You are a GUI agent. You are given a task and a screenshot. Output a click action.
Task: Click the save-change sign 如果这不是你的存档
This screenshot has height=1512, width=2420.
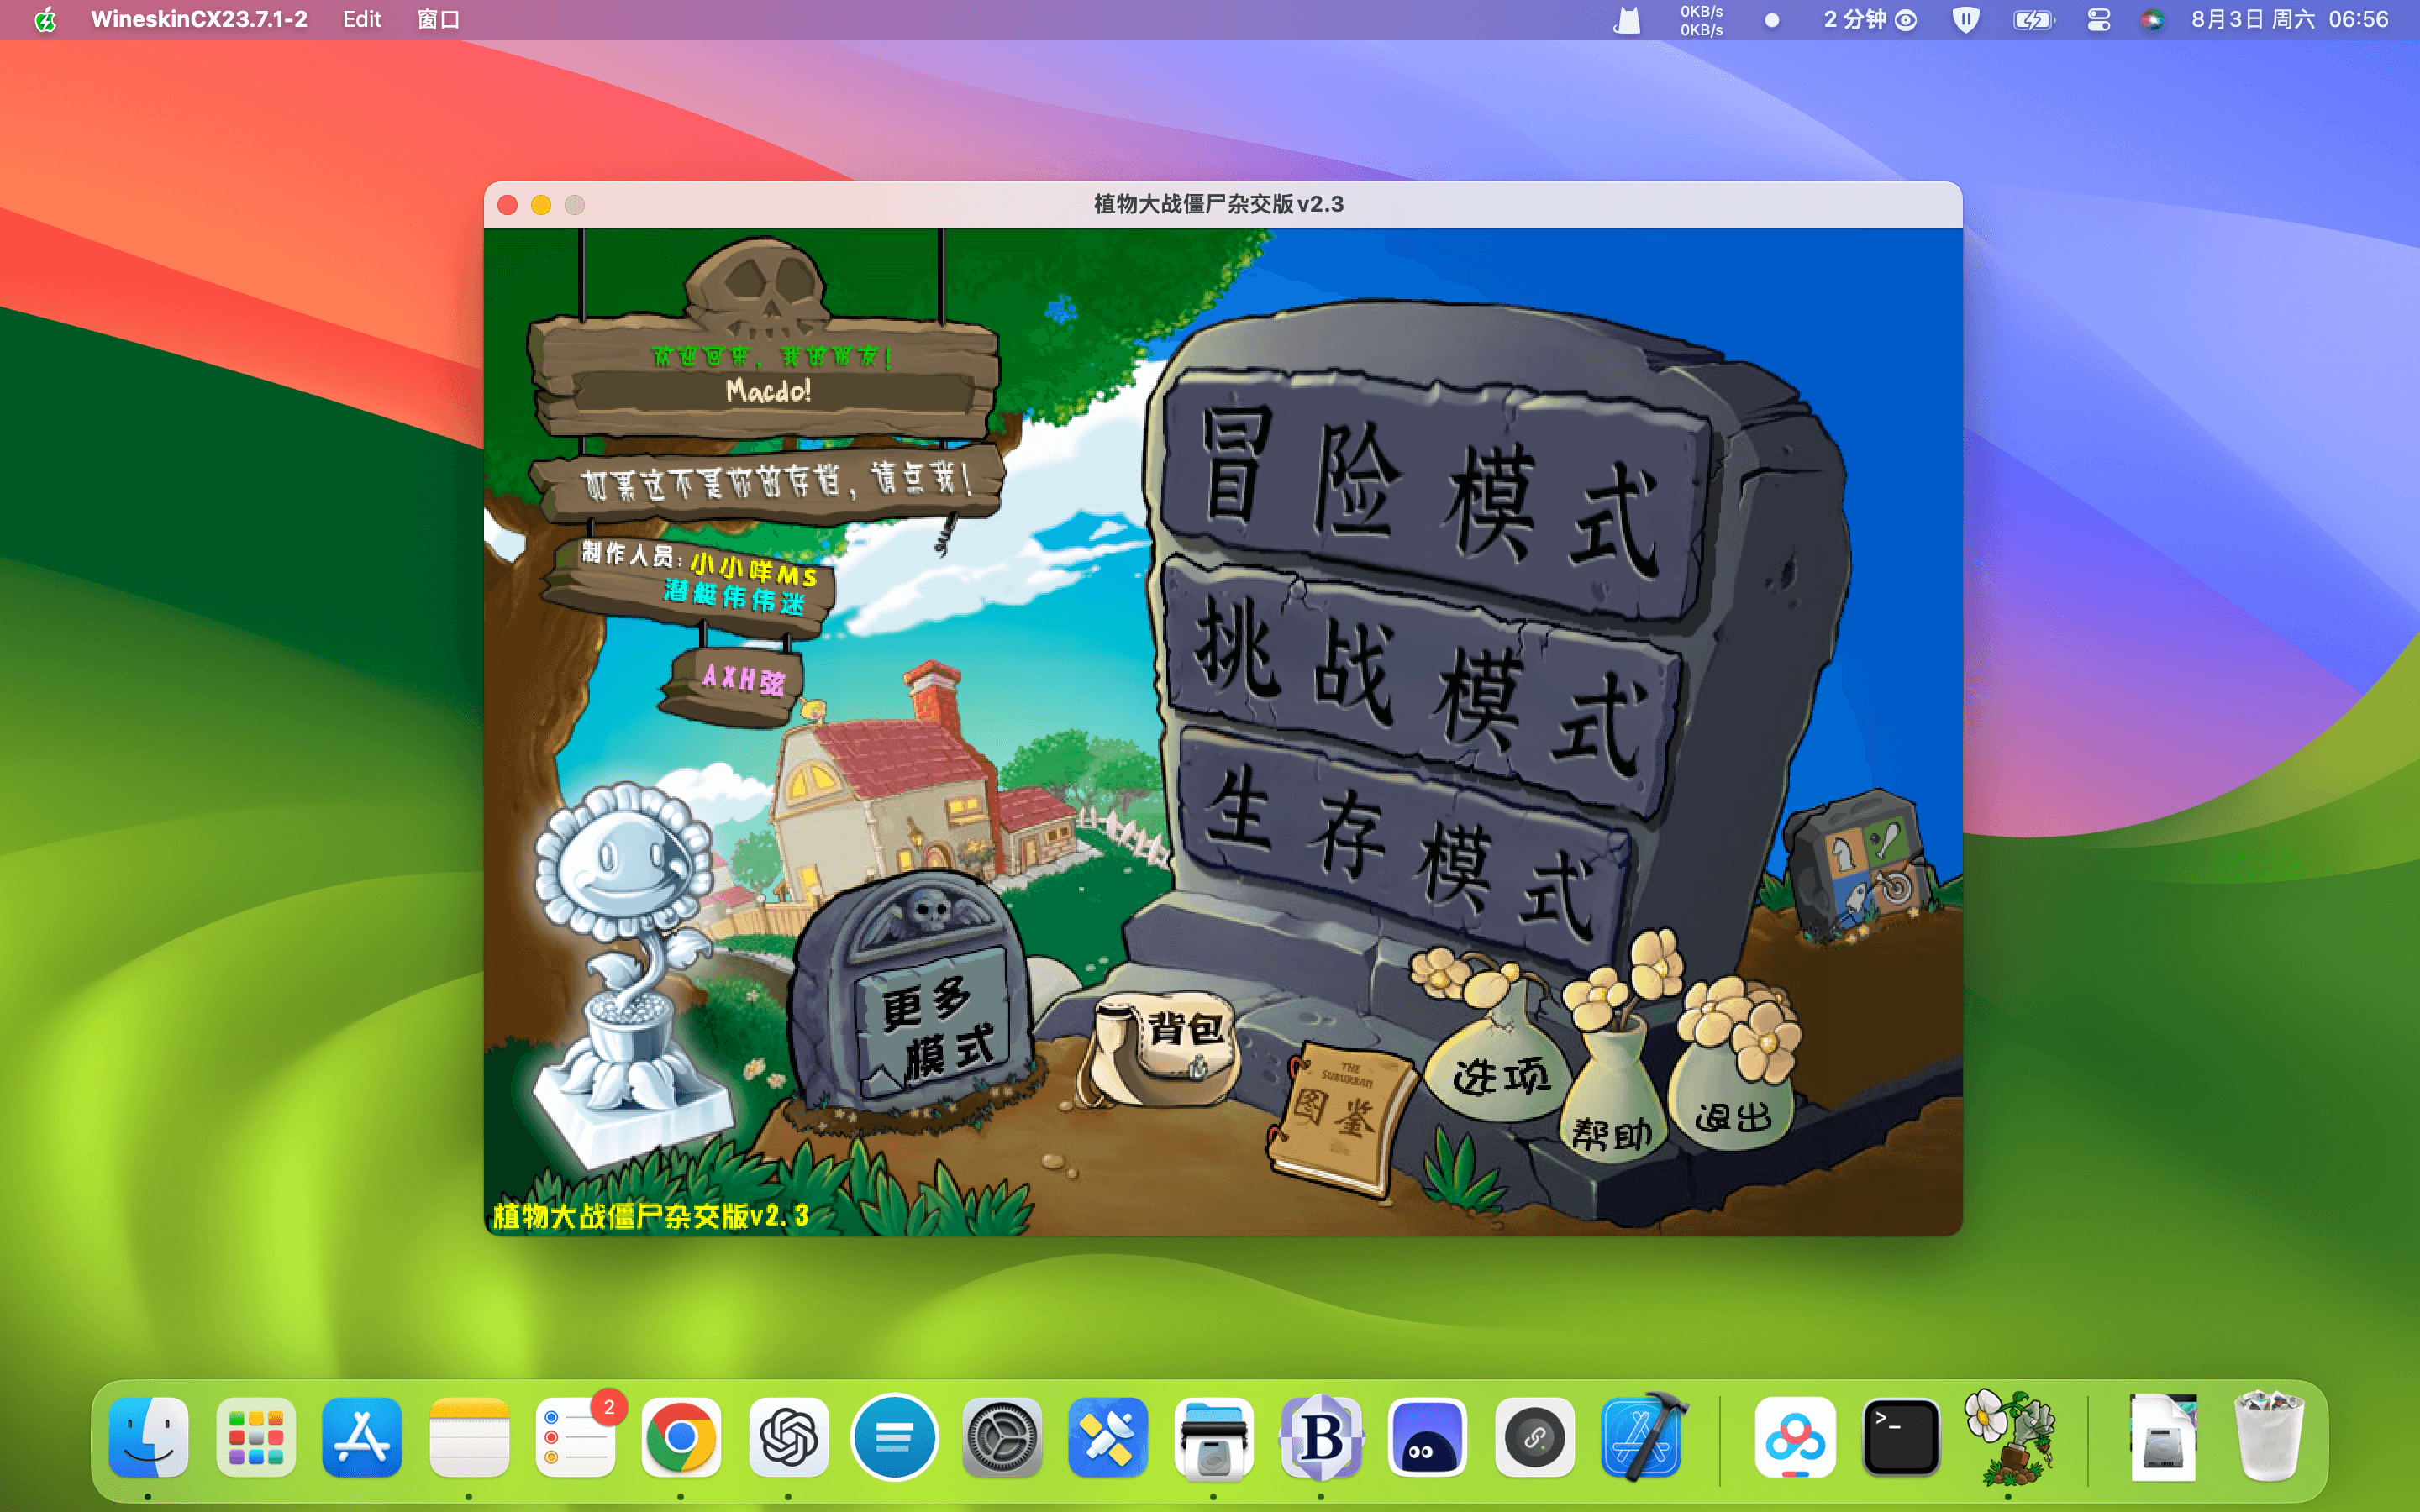coord(770,481)
